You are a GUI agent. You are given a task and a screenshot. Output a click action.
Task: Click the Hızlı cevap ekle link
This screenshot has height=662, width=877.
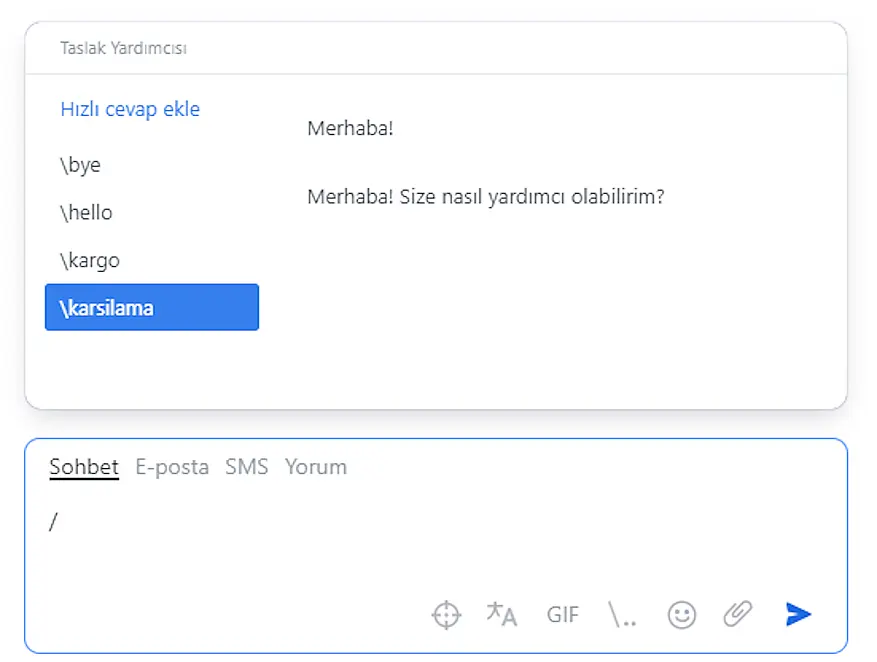pyautogui.click(x=130, y=109)
